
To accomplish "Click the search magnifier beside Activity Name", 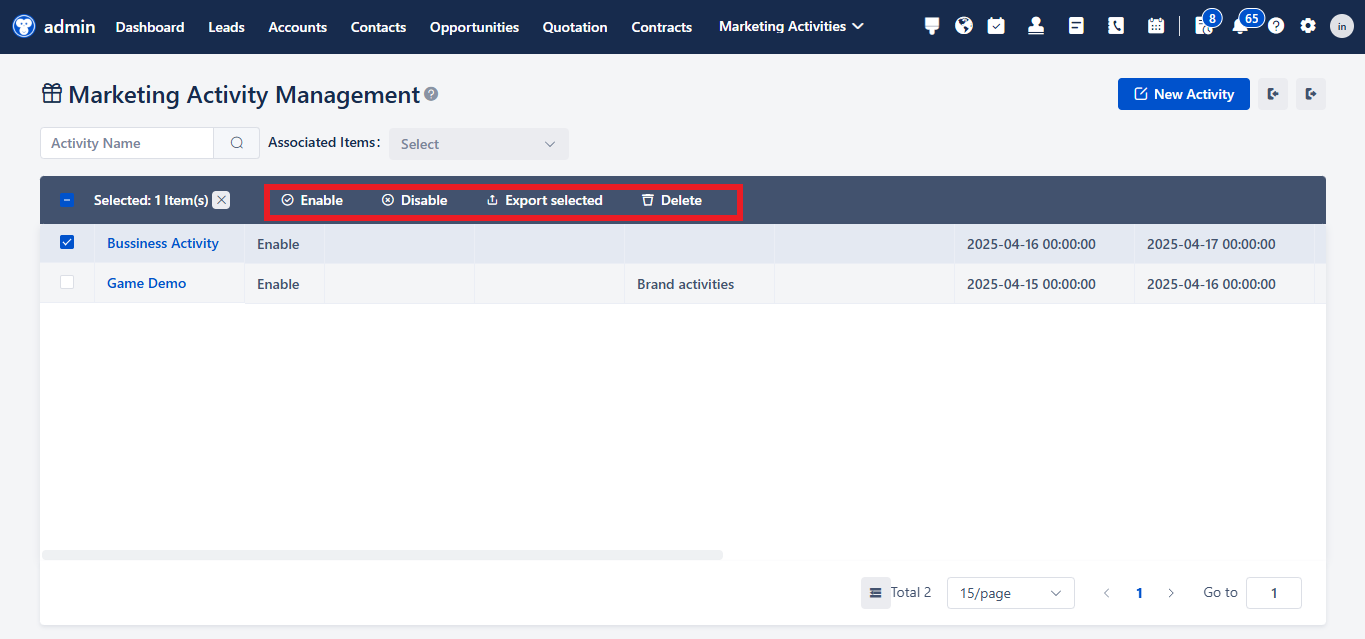I will point(236,143).
